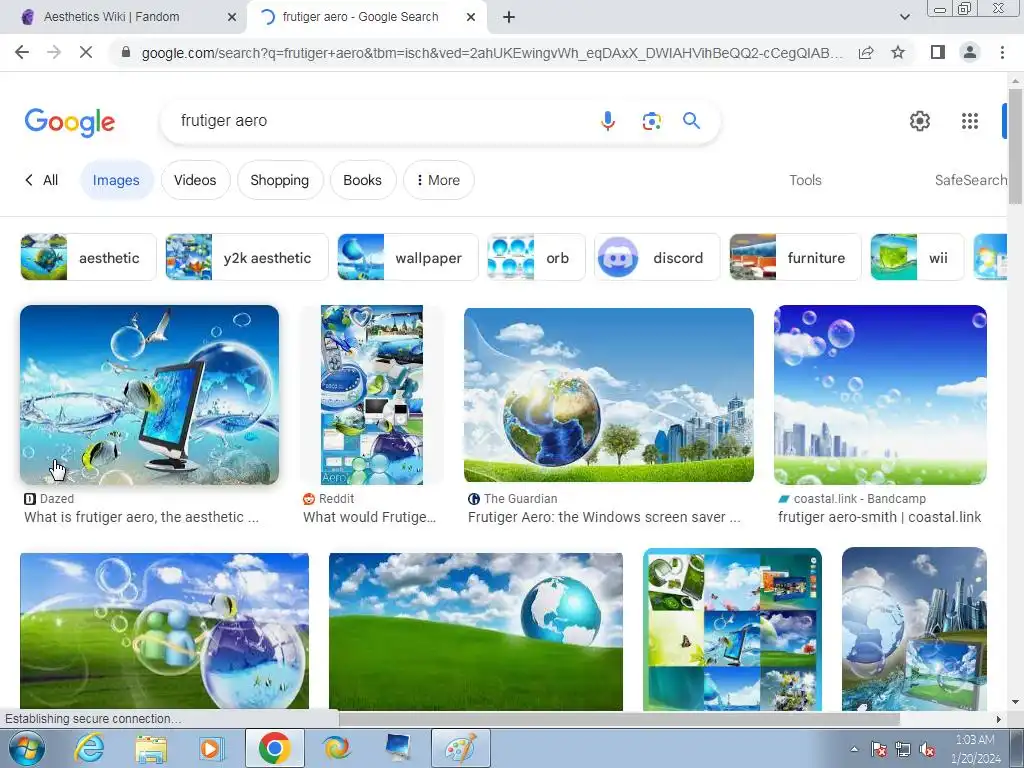The width and height of the screenshot is (1024, 768).
Task: Click the network tray icon
Action: click(903, 749)
